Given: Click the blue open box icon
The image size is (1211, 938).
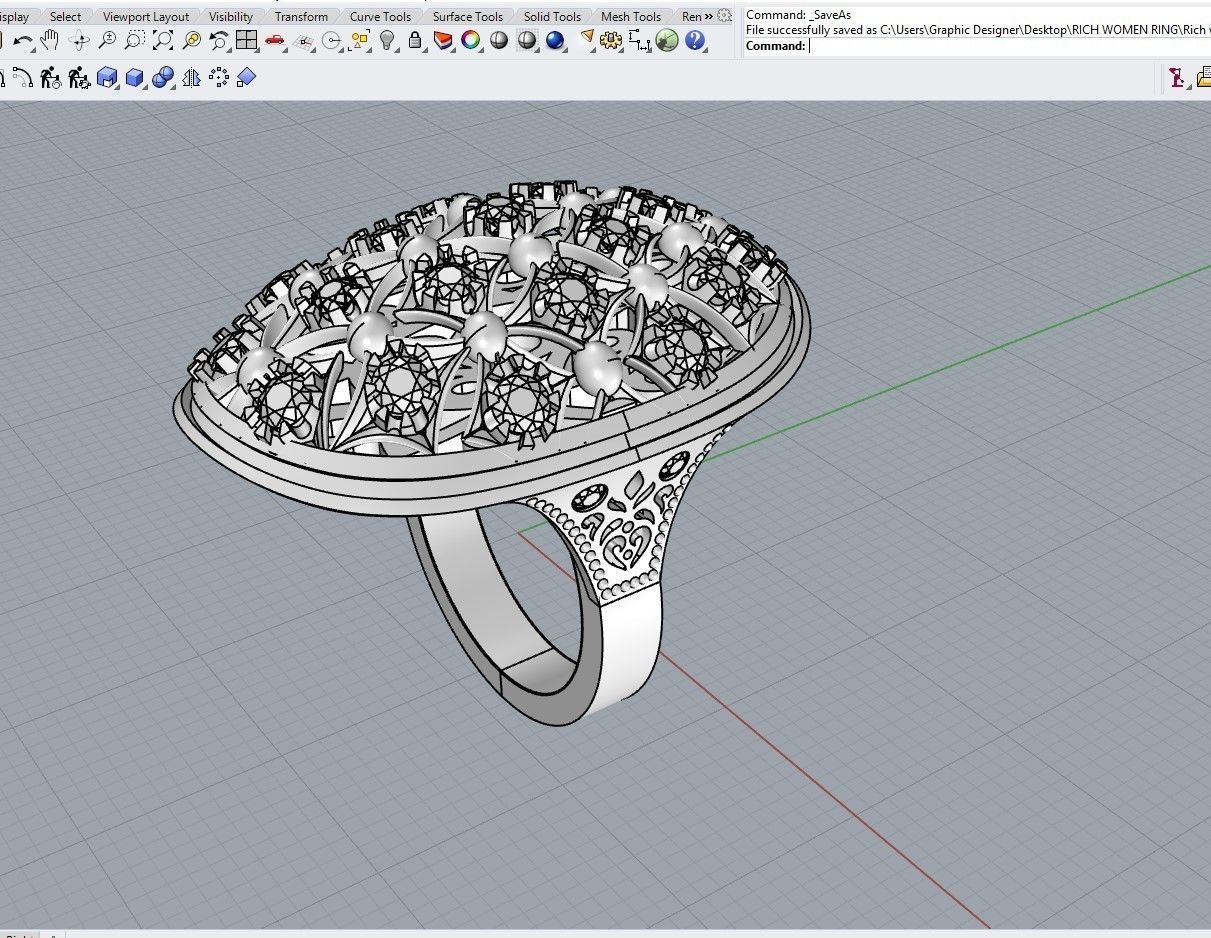Looking at the screenshot, I should coord(107,78).
